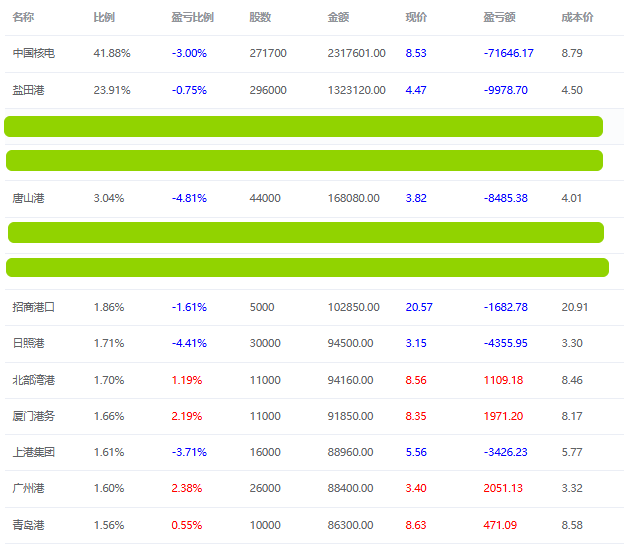Click the amount 91850.00
The width and height of the screenshot is (624, 544).
(350, 416)
